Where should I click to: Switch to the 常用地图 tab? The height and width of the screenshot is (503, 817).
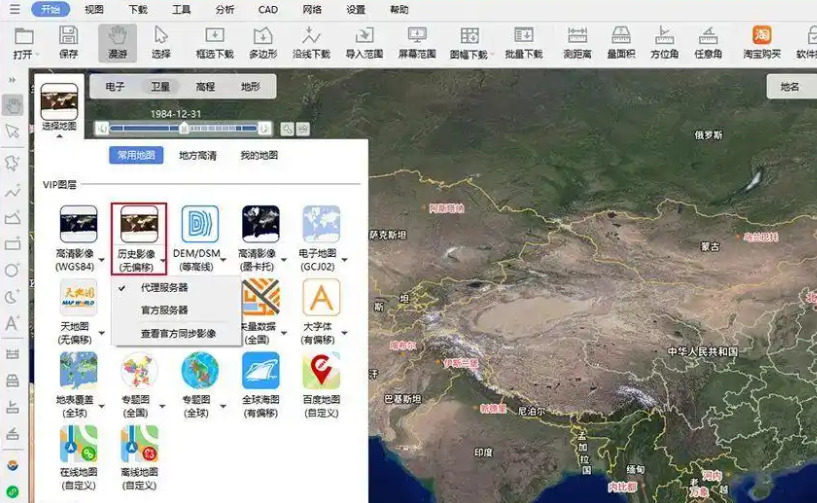click(136, 155)
